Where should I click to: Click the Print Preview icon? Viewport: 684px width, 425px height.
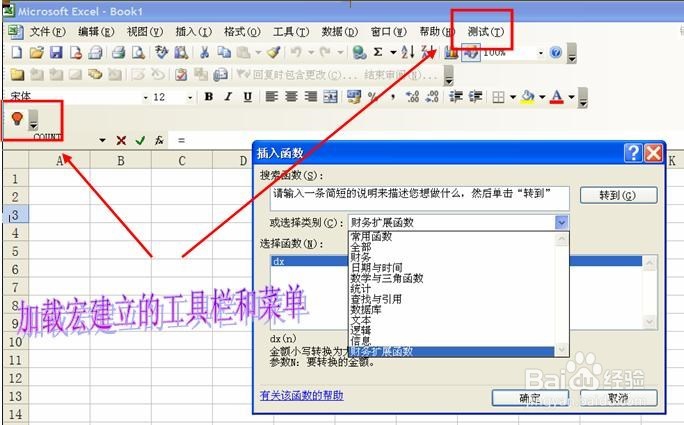[x=138, y=52]
